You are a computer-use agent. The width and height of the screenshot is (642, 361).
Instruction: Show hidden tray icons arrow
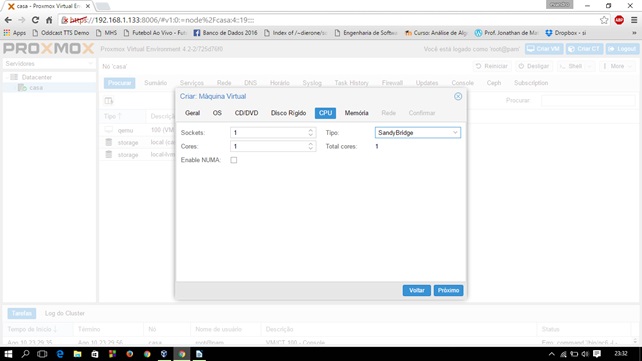(x=552, y=354)
